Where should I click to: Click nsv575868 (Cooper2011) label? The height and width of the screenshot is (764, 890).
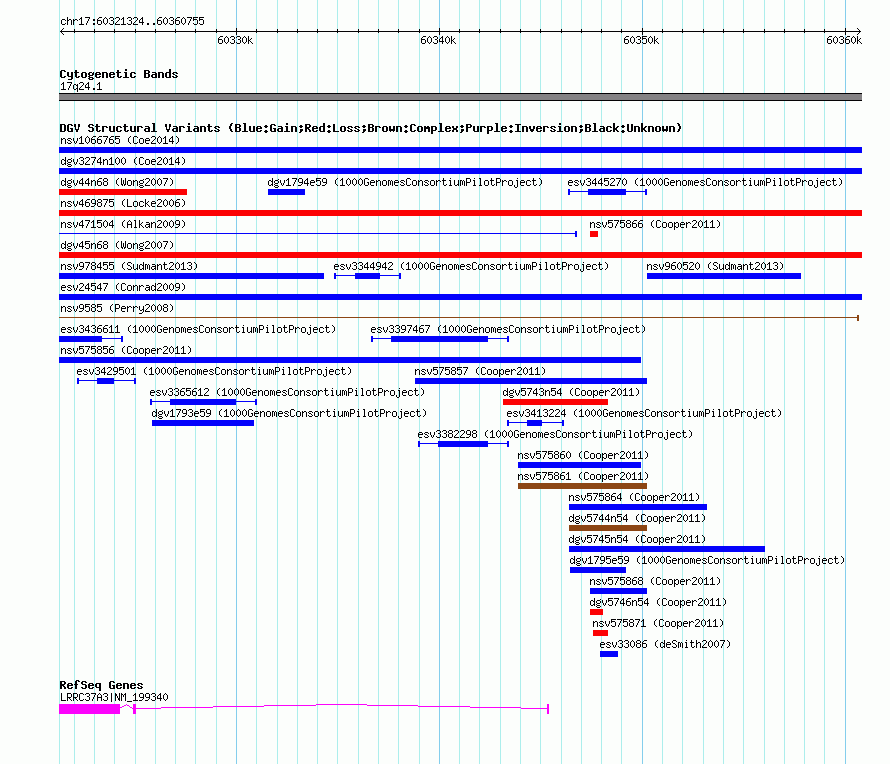click(x=655, y=581)
